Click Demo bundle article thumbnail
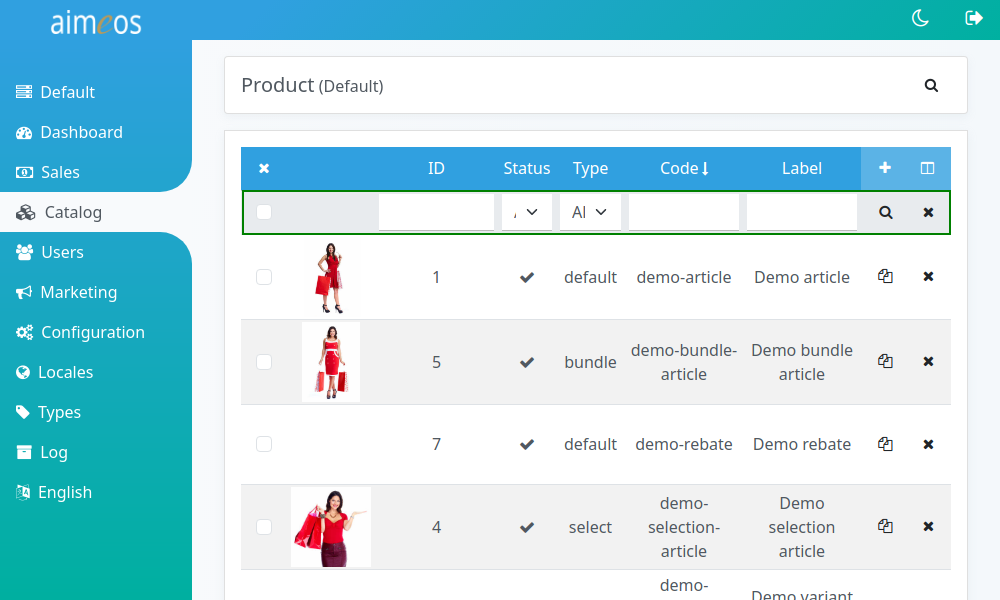Screen dimensions: 1000x600 [331, 362]
